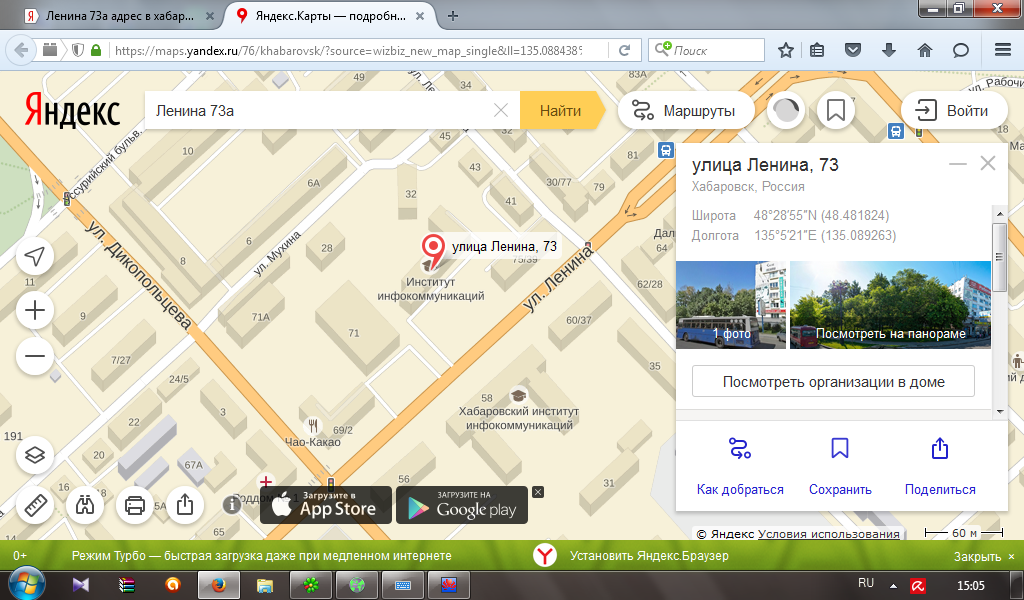Click the Pocket save icon
This screenshot has width=1024, height=600.
pyautogui.click(x=852, y=50)
